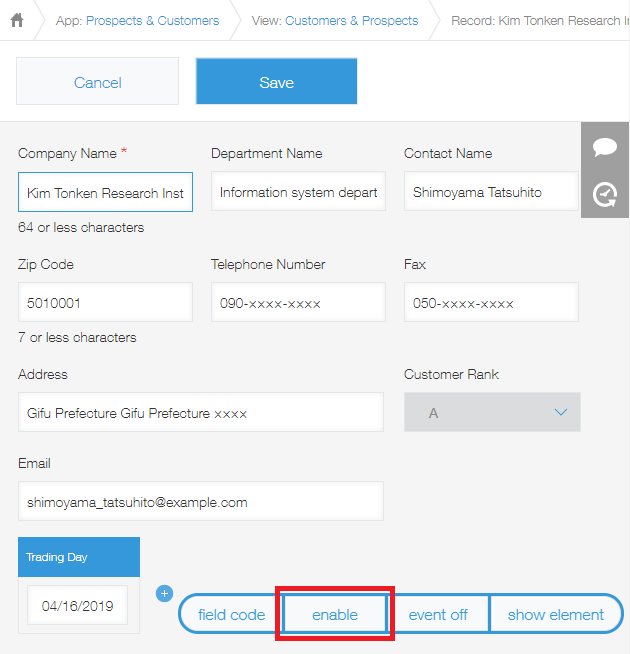Focus the Company Name field
The image size is (630, 654).
tap(106, 192)
